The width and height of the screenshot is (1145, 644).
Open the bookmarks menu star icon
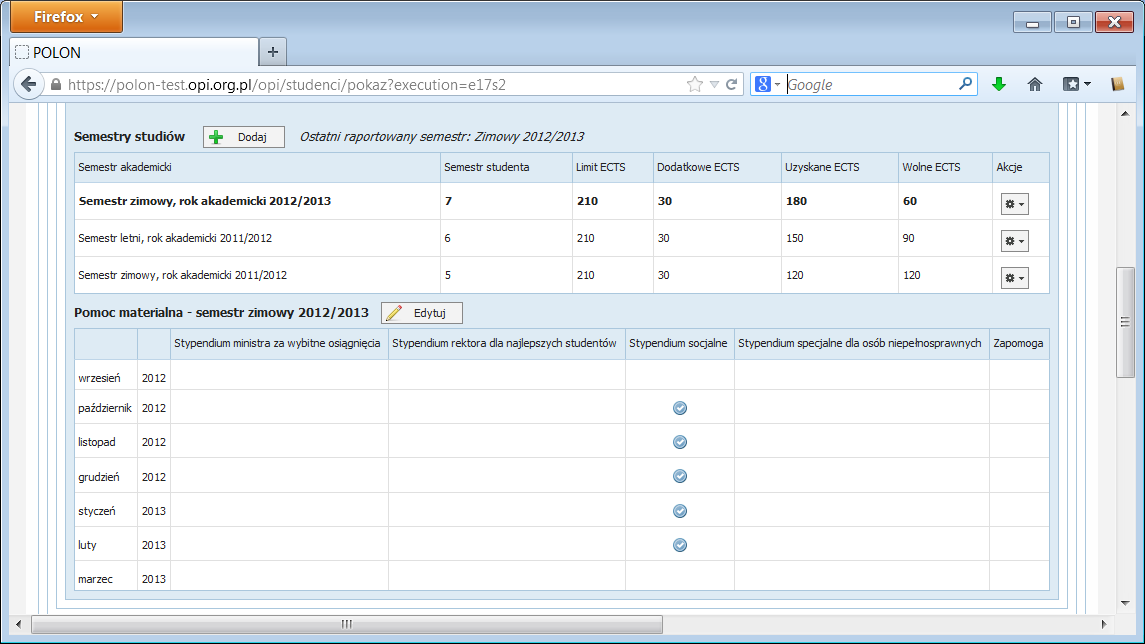pyautogui.click(x=1071, y=85)
